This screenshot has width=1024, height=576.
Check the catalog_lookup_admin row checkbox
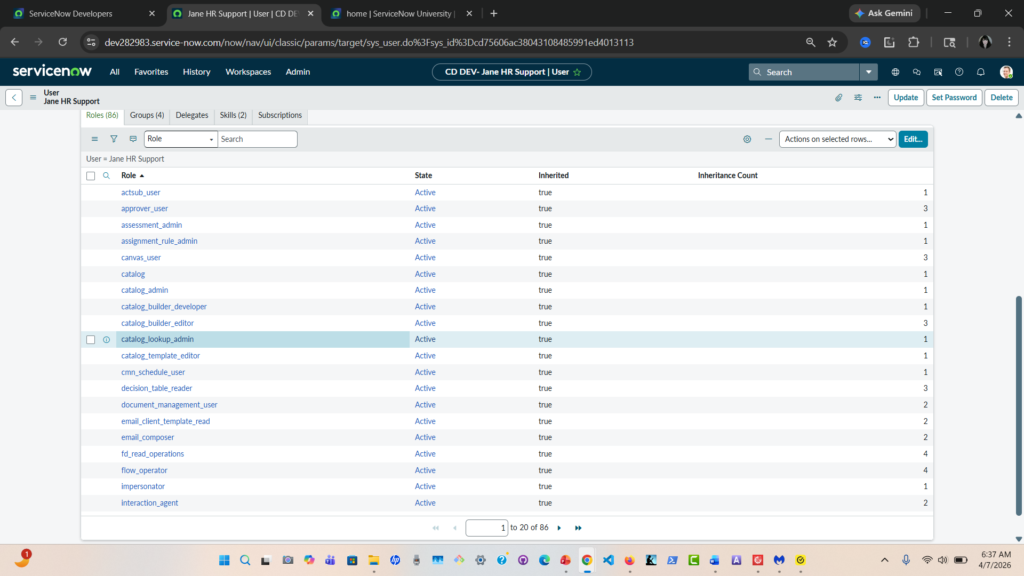[91, 340]
